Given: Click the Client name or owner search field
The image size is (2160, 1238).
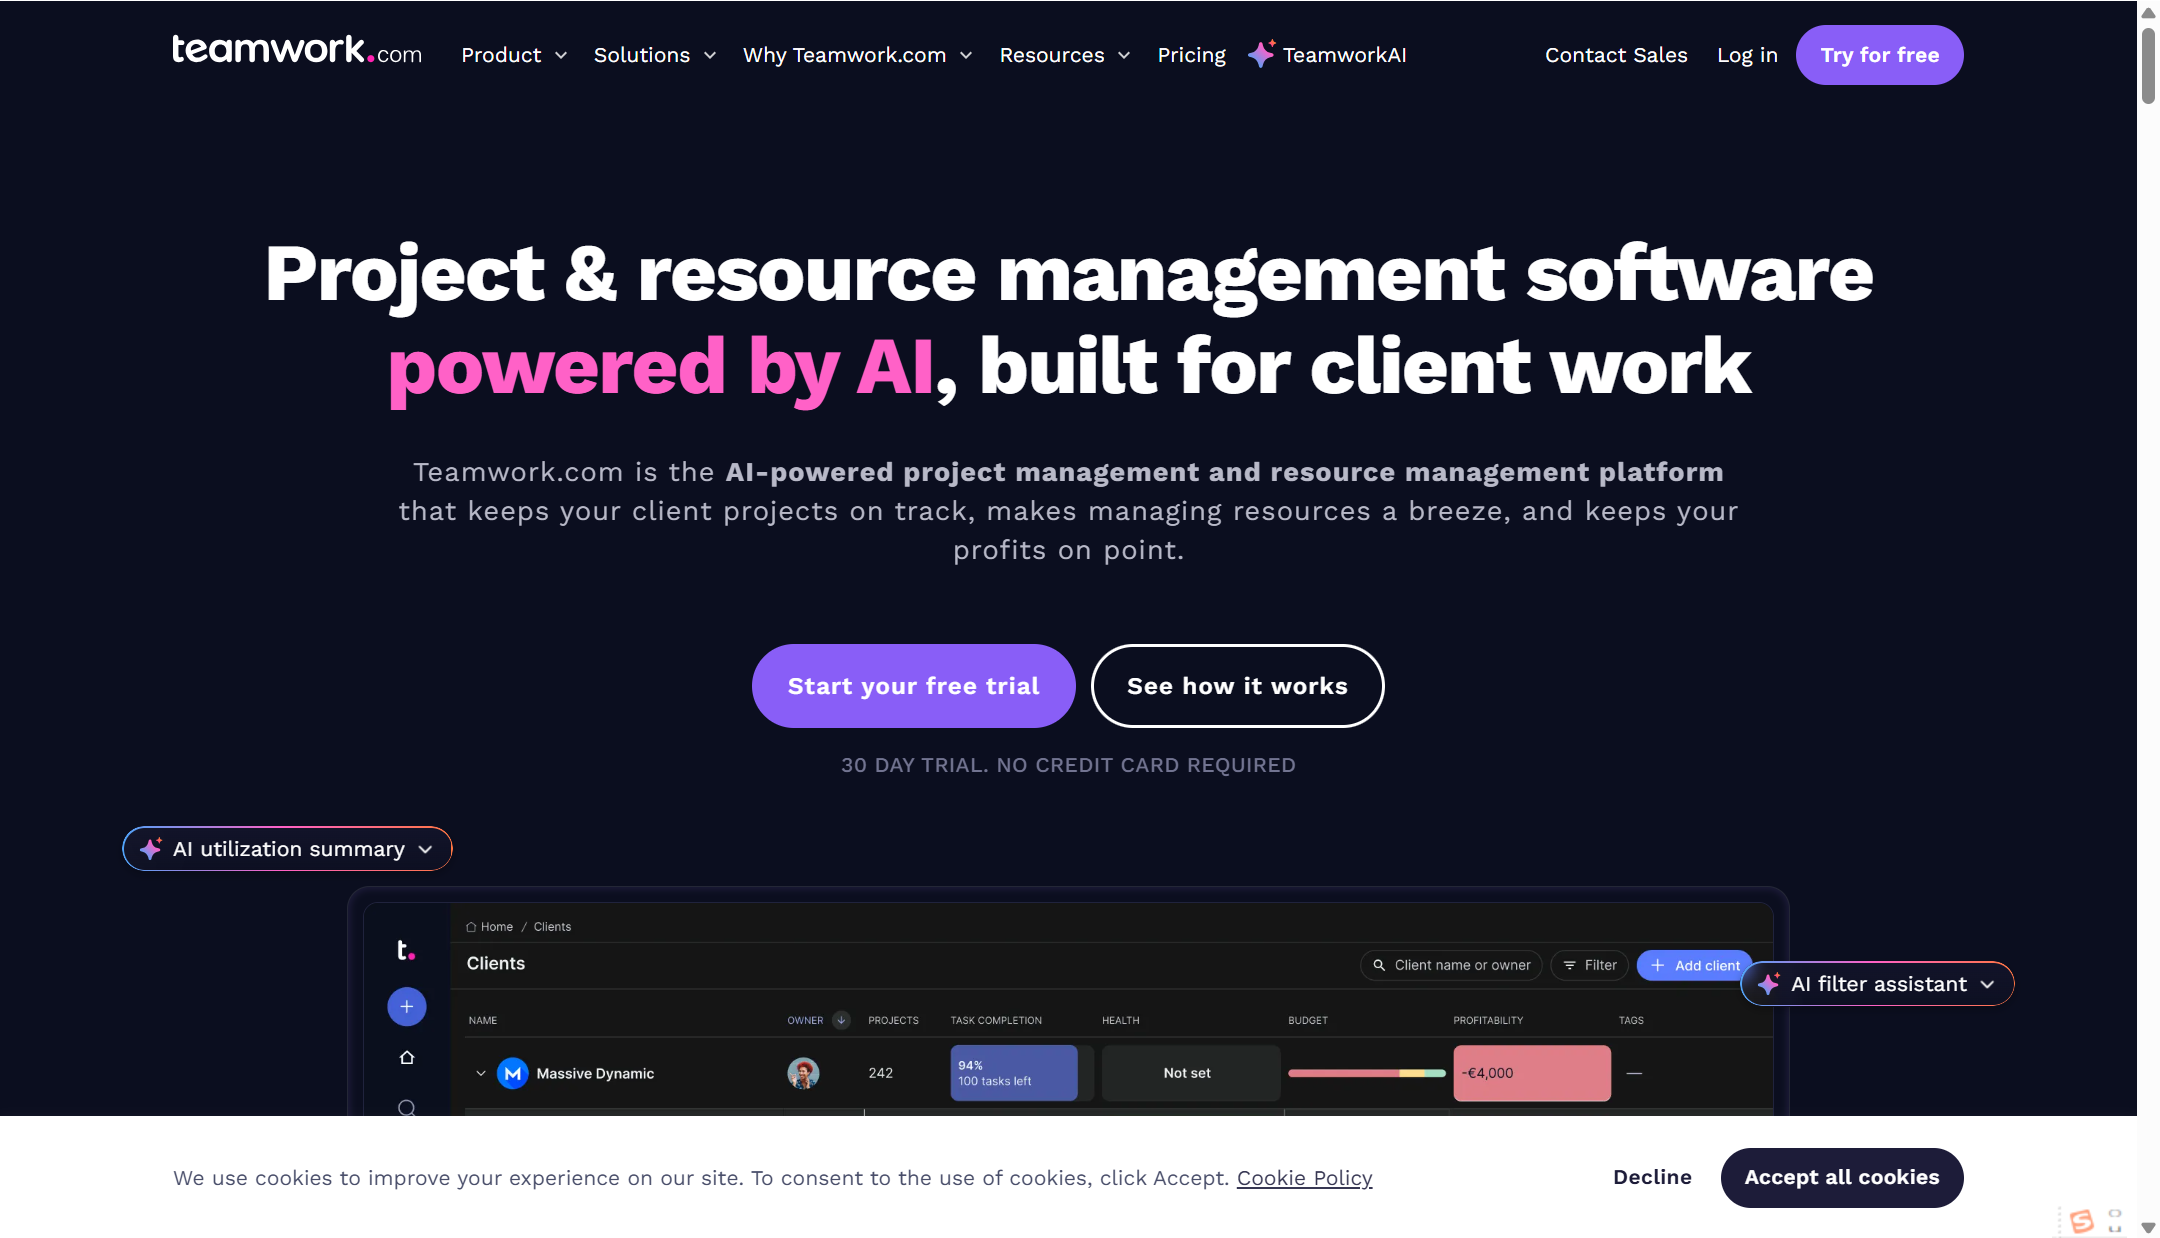Looking at the screenshot, I should click(1451, 965).
